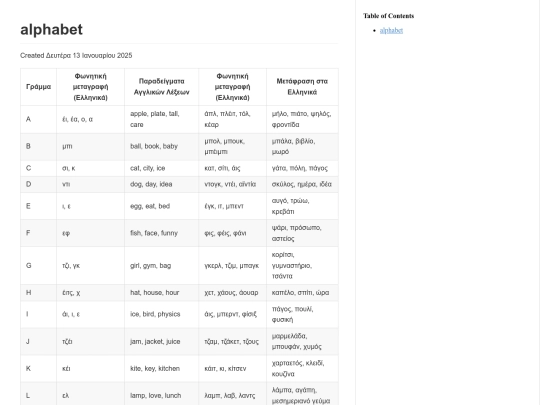Select the 'ice, bird, physics' cell
Image resolution: width=540 pixels, height=405 pixels.
[x=162, y=314]
